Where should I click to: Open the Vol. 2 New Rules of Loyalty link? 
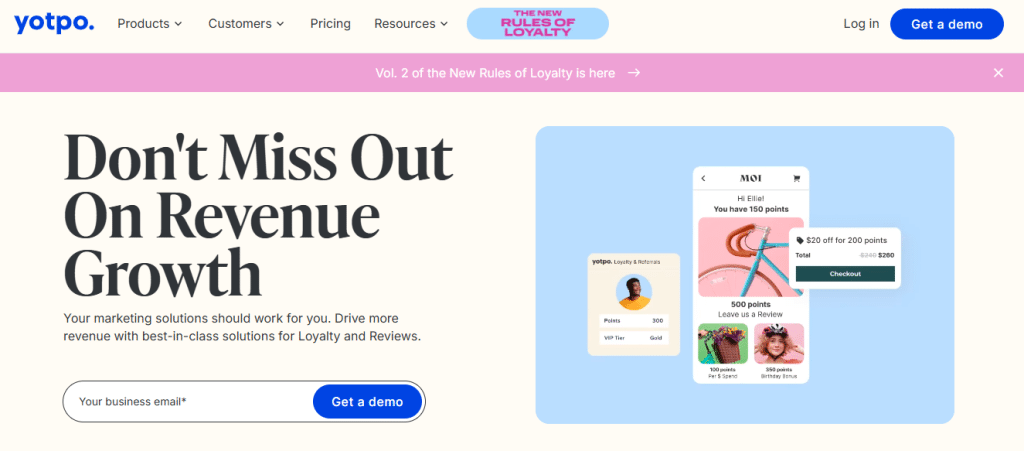click(x=495, y=73)
